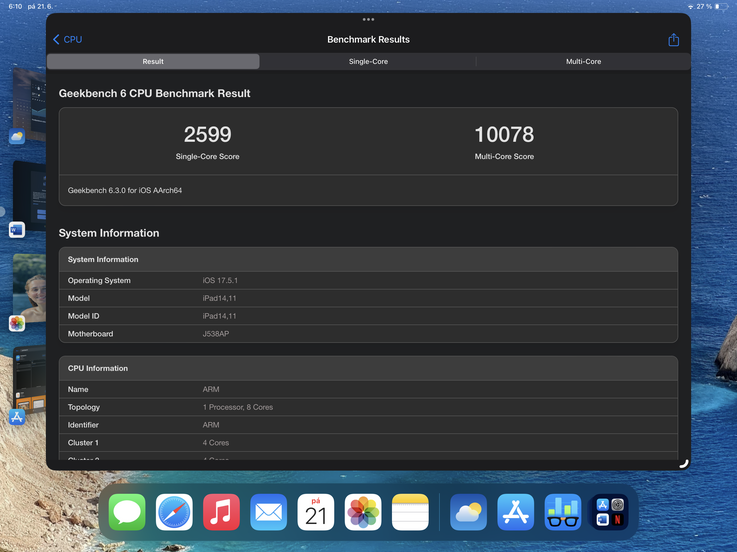
Task: Open the Music app in dock
Action: 221,512
